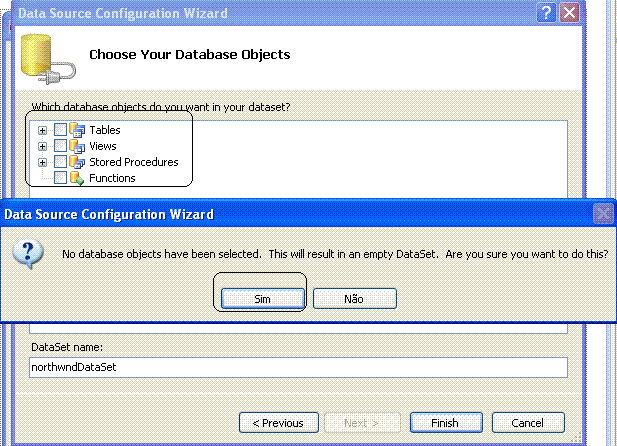Click the question mark dialog icon
This screenshot has width=617, height=446.
pyautogui.click(x=28, y=254)
